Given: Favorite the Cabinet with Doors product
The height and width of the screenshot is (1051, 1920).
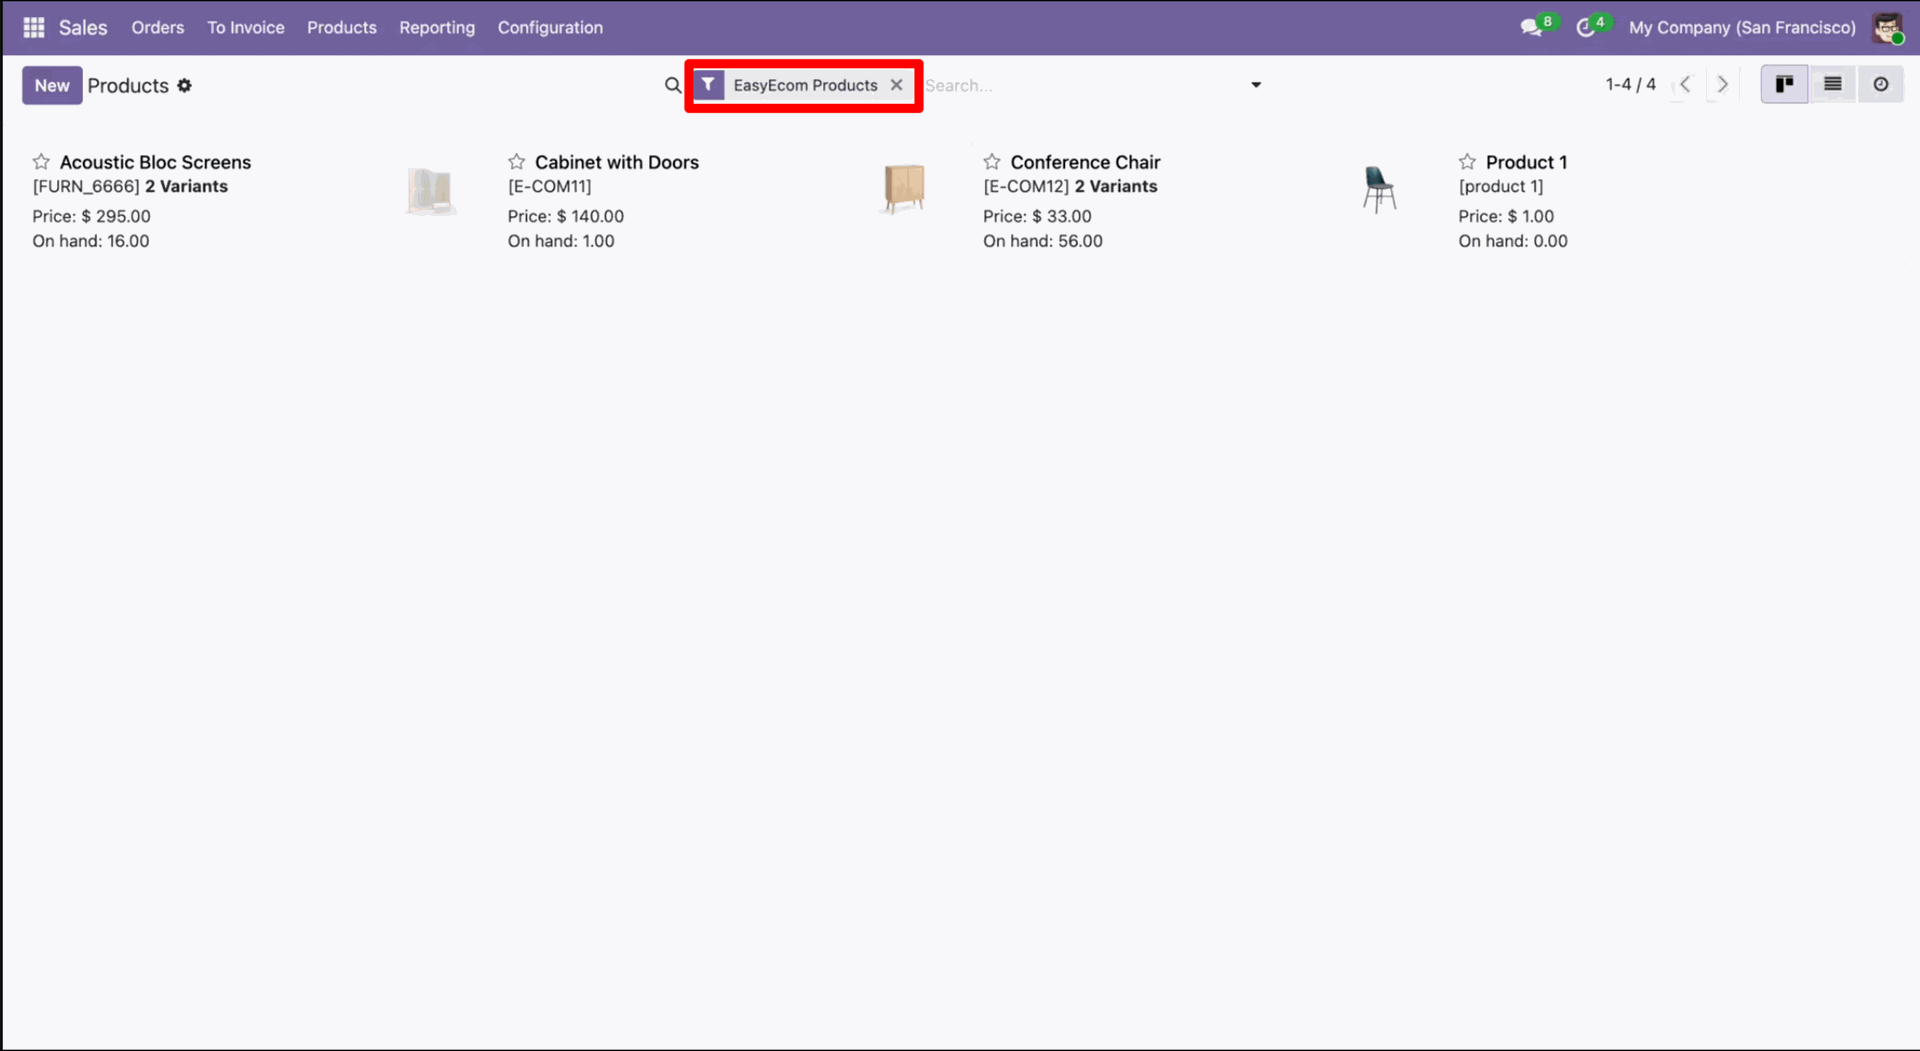Looking at the screenshot, I should pyautogui.click(x=516, y=162).
